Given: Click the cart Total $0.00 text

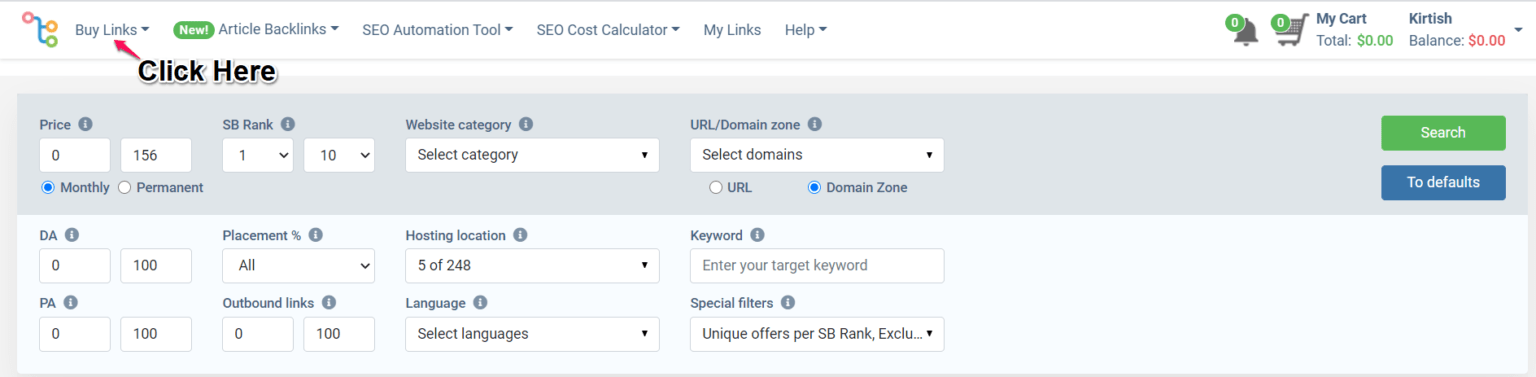Looking at the screenshot, I should point(1354,41).
